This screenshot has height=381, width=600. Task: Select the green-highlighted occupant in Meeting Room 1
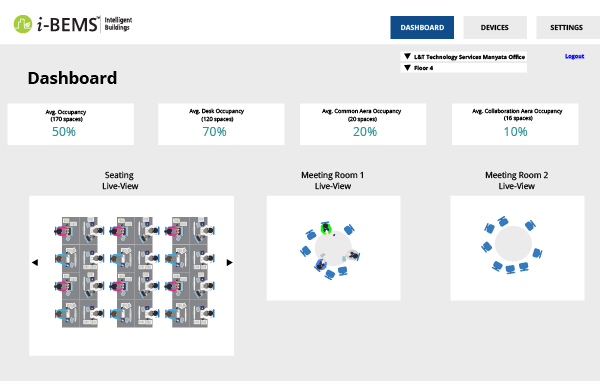325,228
